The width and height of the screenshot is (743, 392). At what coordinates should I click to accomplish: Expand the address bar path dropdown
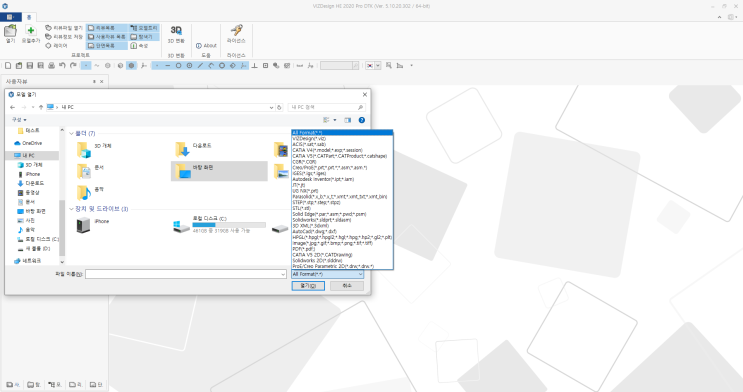click(271, 108)
